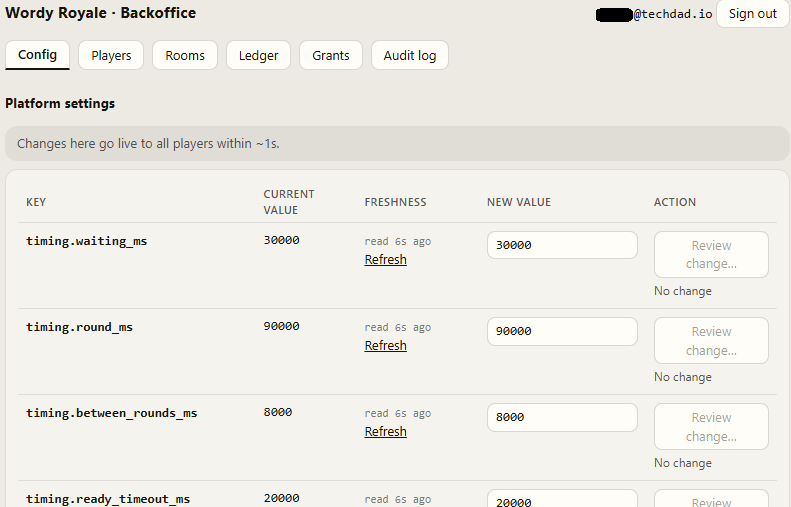791x507 pixels.
Task: Open the Rooms tab
Action: 185,55
